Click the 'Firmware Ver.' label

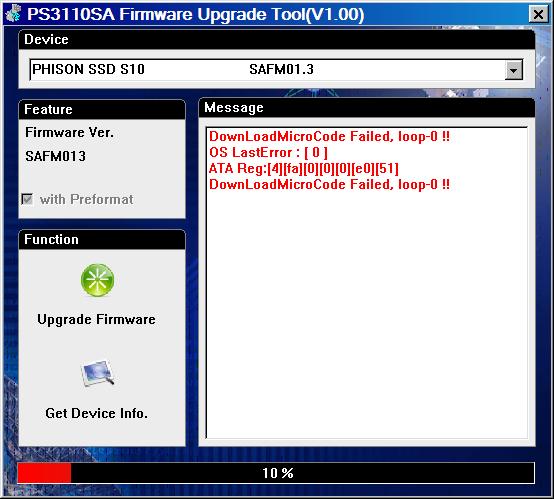coord(69,133)
